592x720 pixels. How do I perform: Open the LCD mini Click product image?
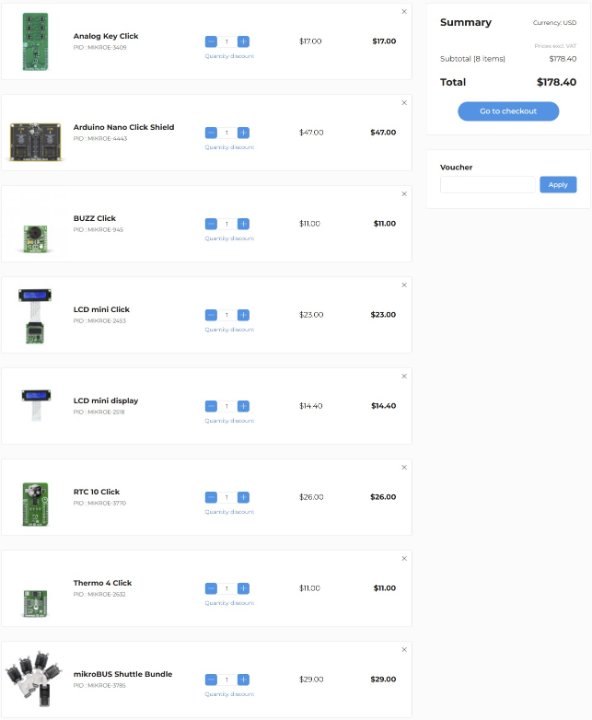[35, 316]
